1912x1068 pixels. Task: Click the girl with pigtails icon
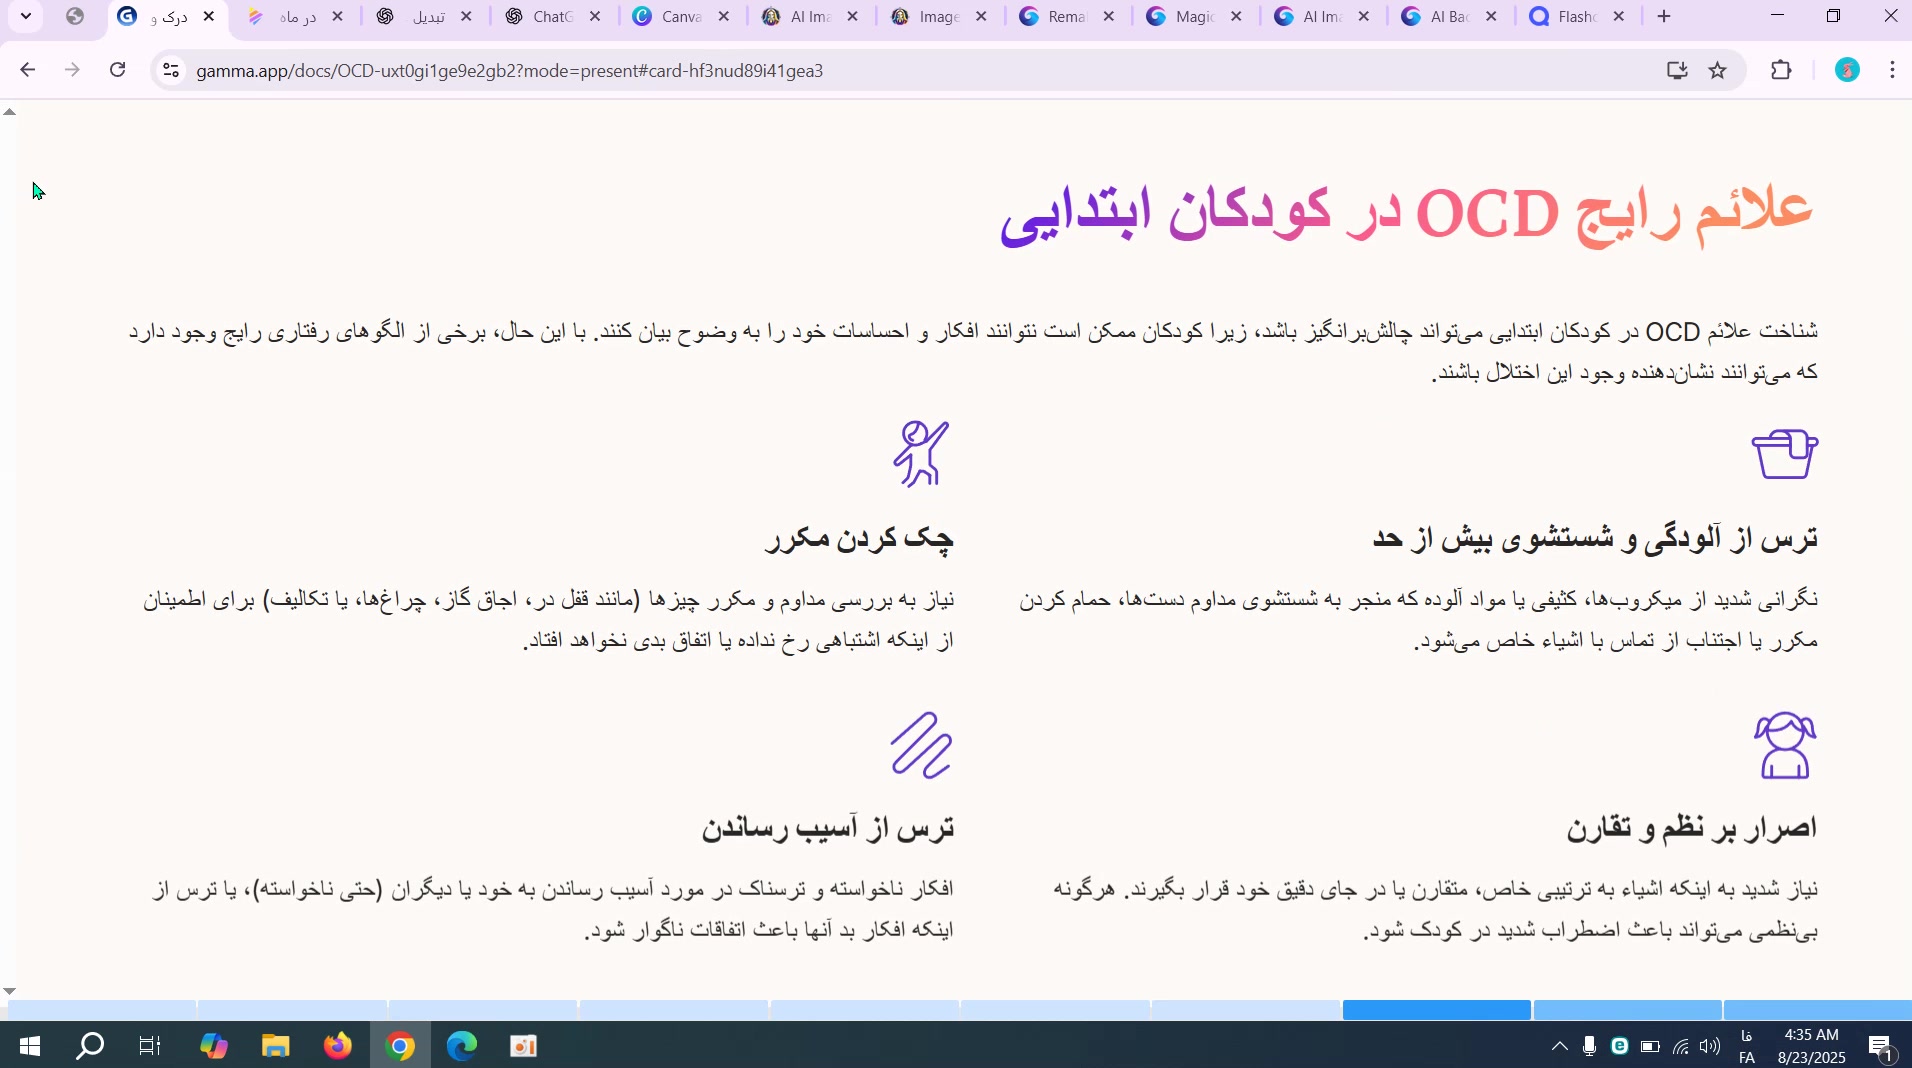click(1785, 745)
